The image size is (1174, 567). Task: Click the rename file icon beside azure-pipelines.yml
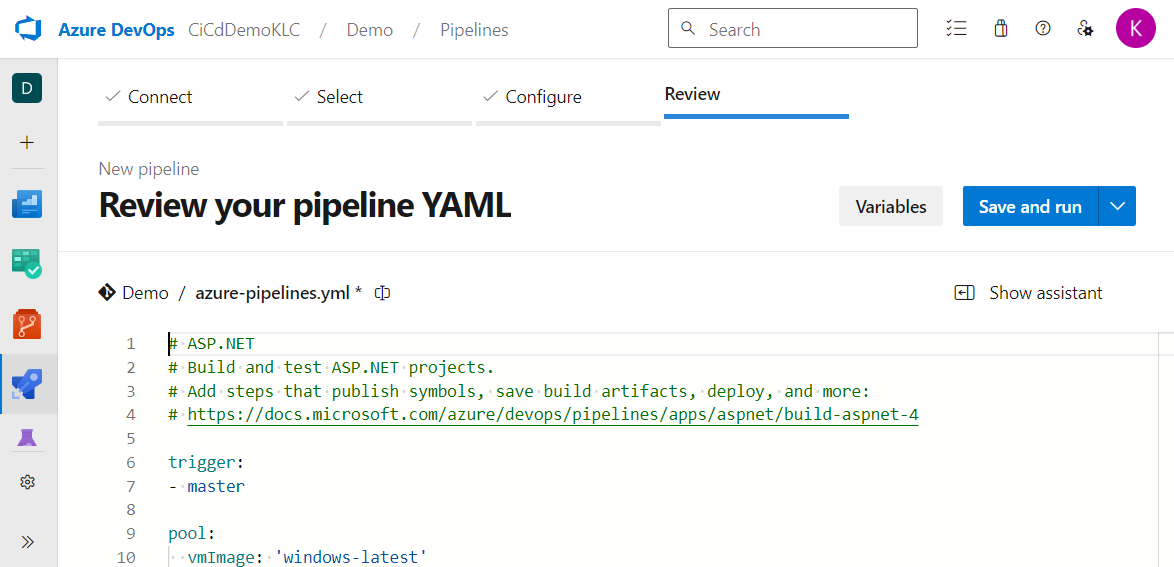[382, 293]
